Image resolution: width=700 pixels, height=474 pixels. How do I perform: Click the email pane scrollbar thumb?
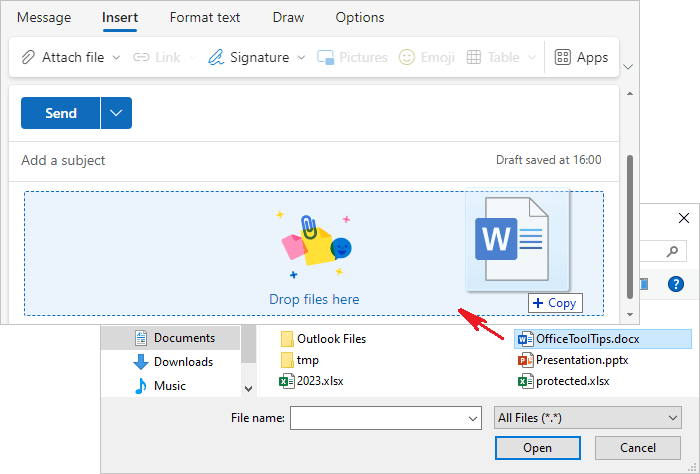pyautogui.click(x=630, y=227)
